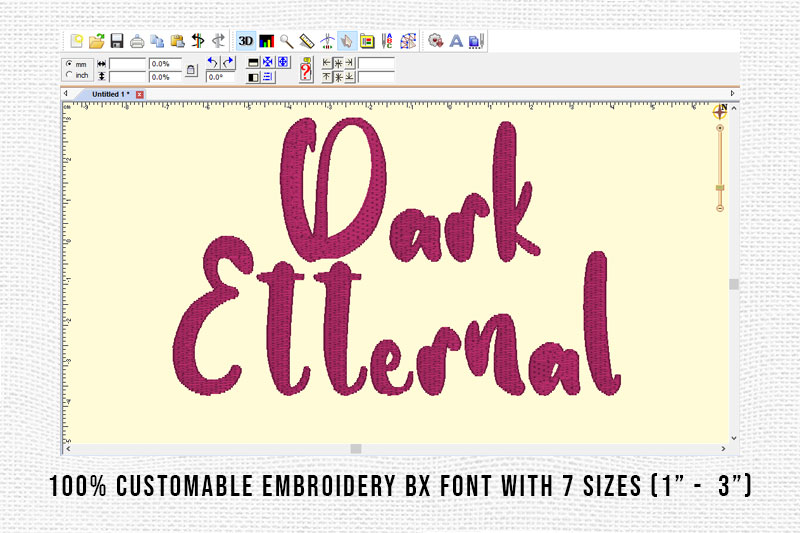The width and height of the screenshot is (800, 533).
Task: Click the fit-to-hoop boxed arrows icon
Action: coord(283,62)
